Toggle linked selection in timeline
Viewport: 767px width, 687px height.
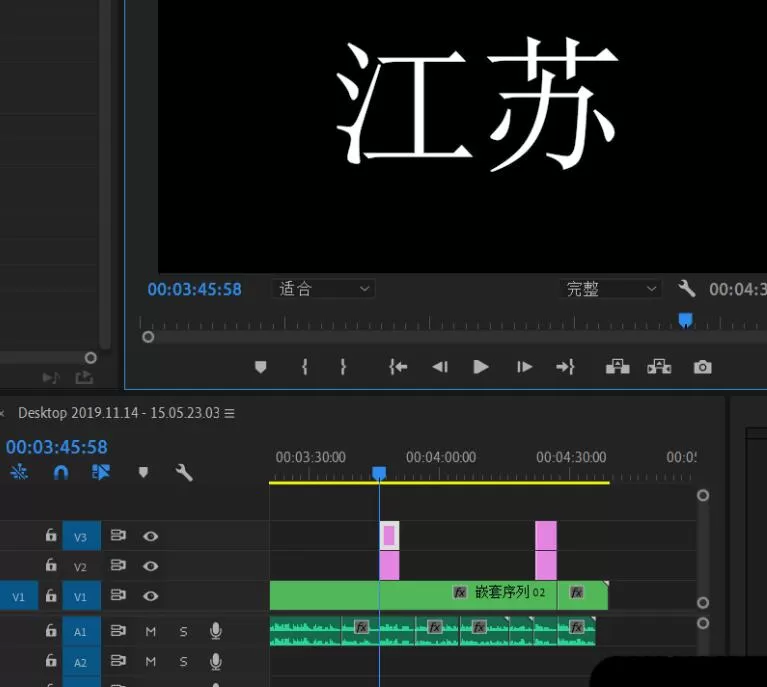point(101,472)
